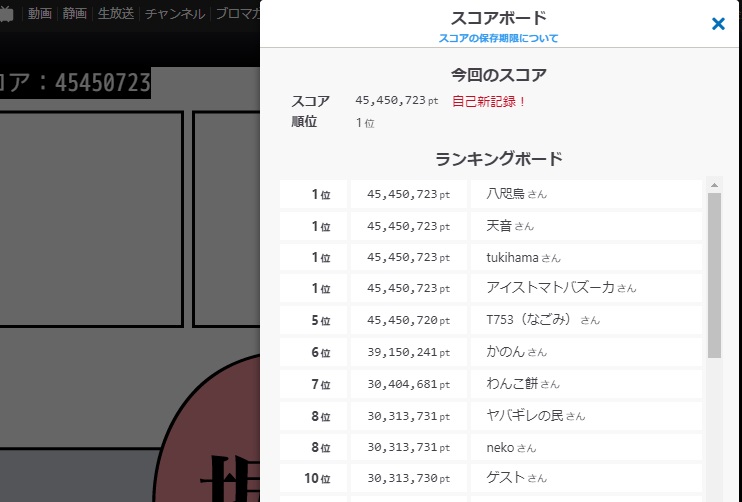Select the かのん さん ranking row

point(491,352)
